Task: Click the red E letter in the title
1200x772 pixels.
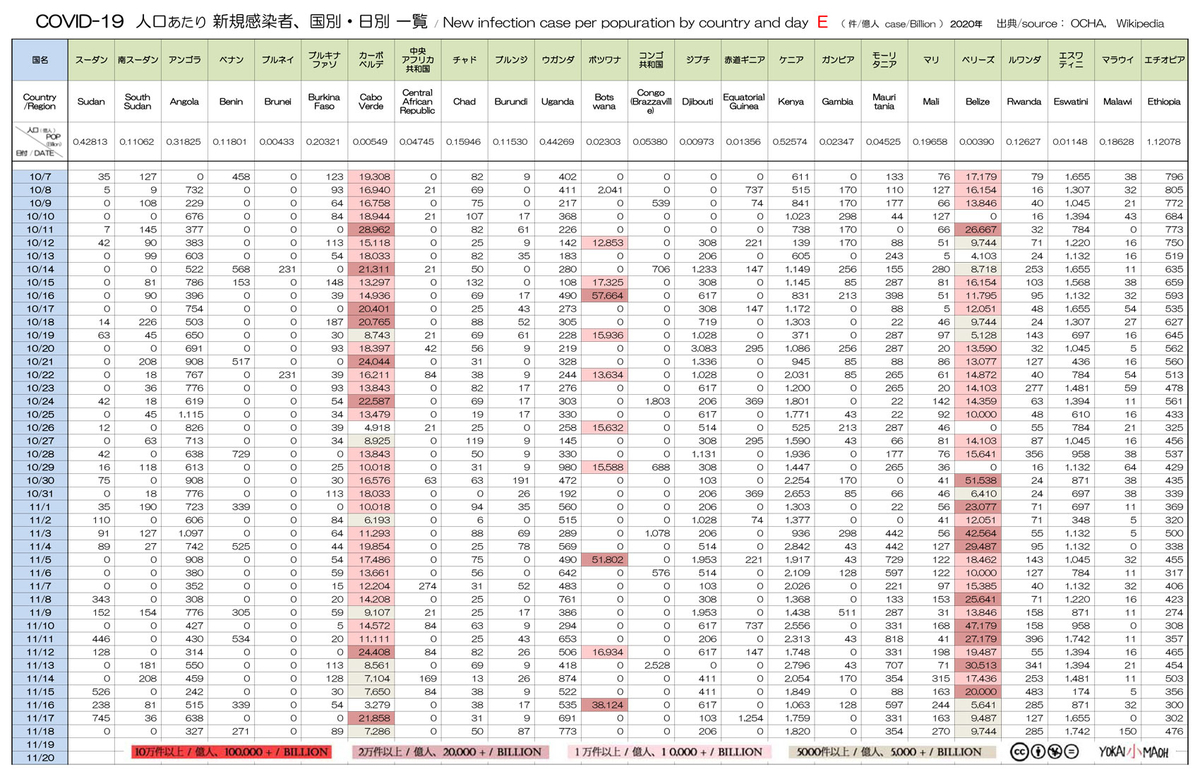Action: (x=822, y=21)
